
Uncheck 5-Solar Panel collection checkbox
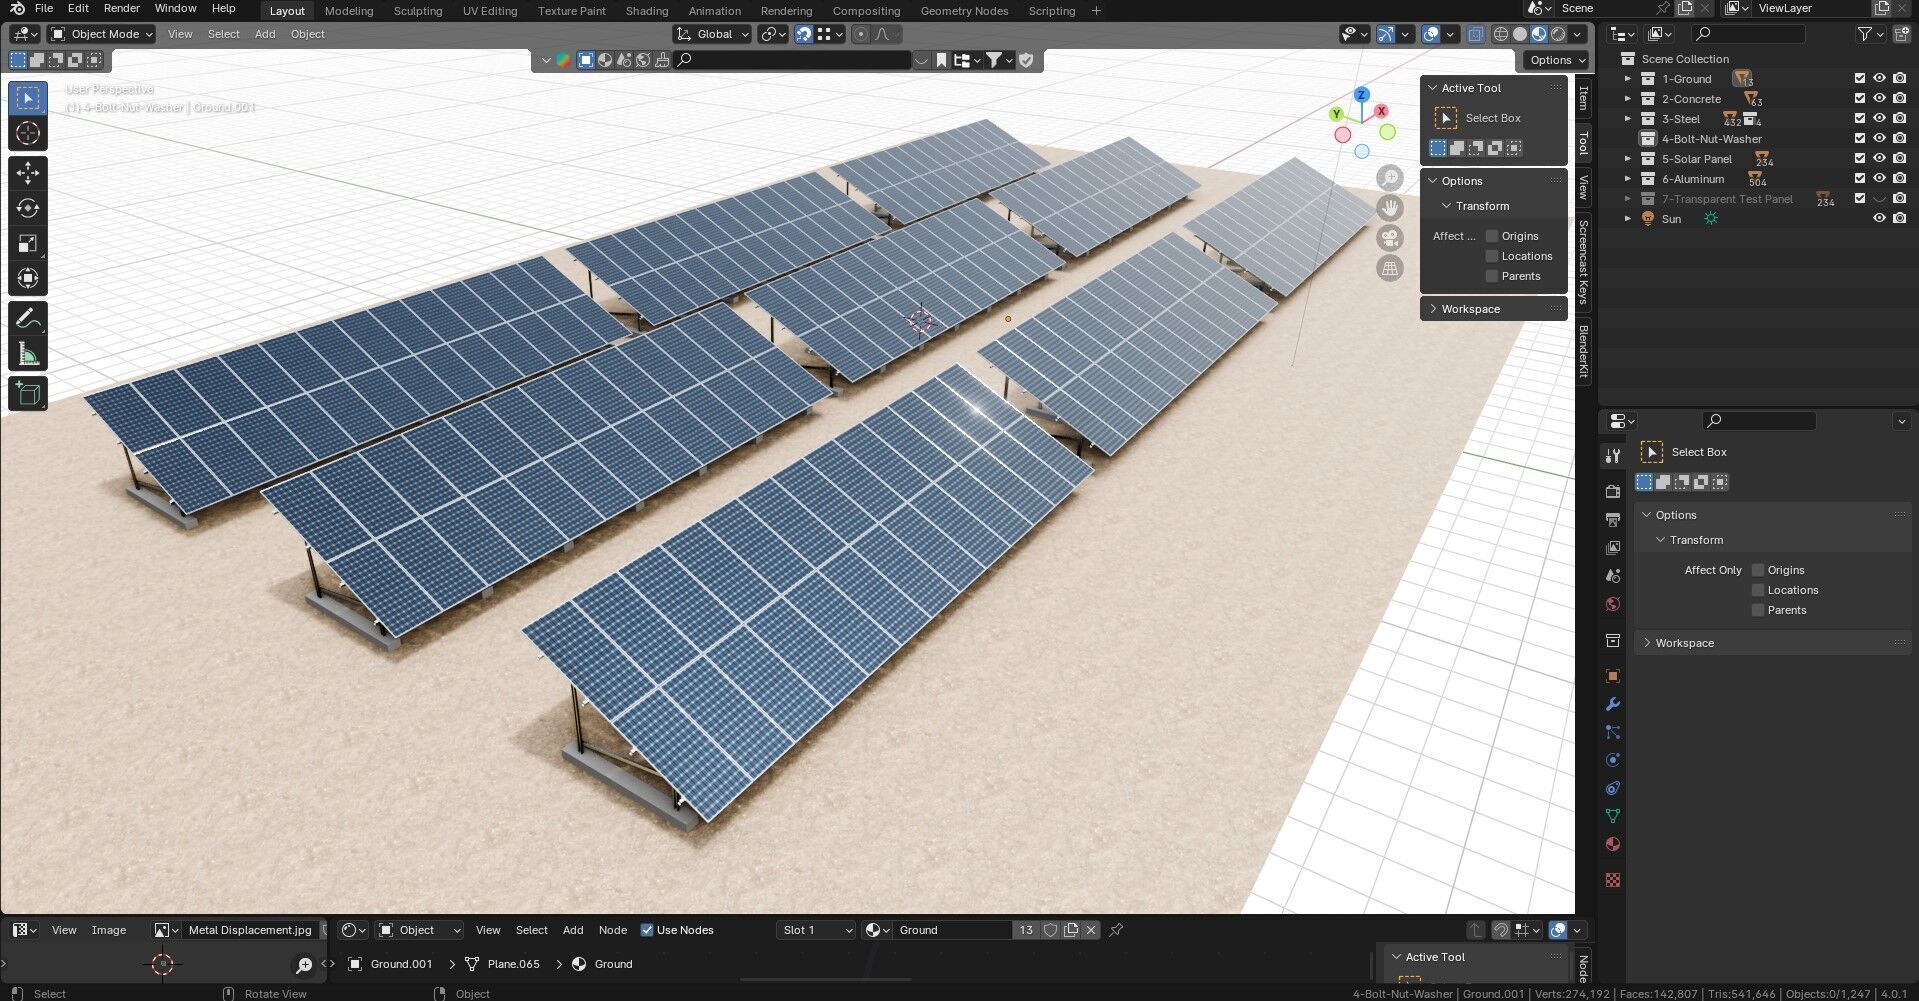pyautogui.click(x=1860, y=159)
